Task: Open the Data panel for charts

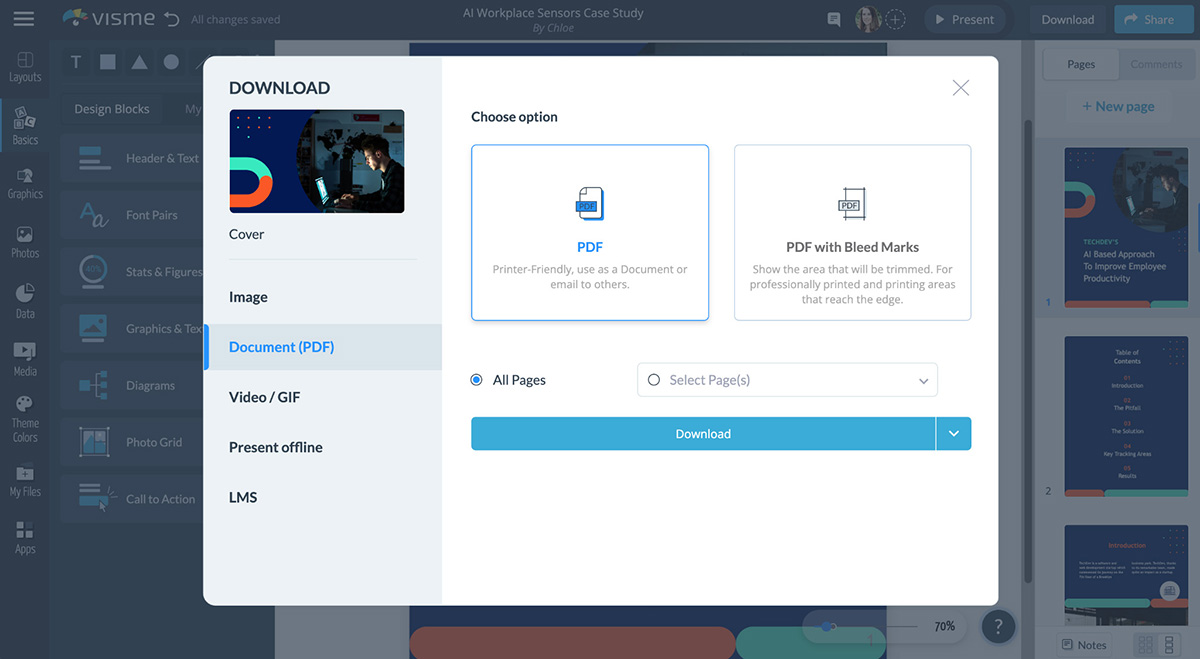Action: click(x=24, y=297)
